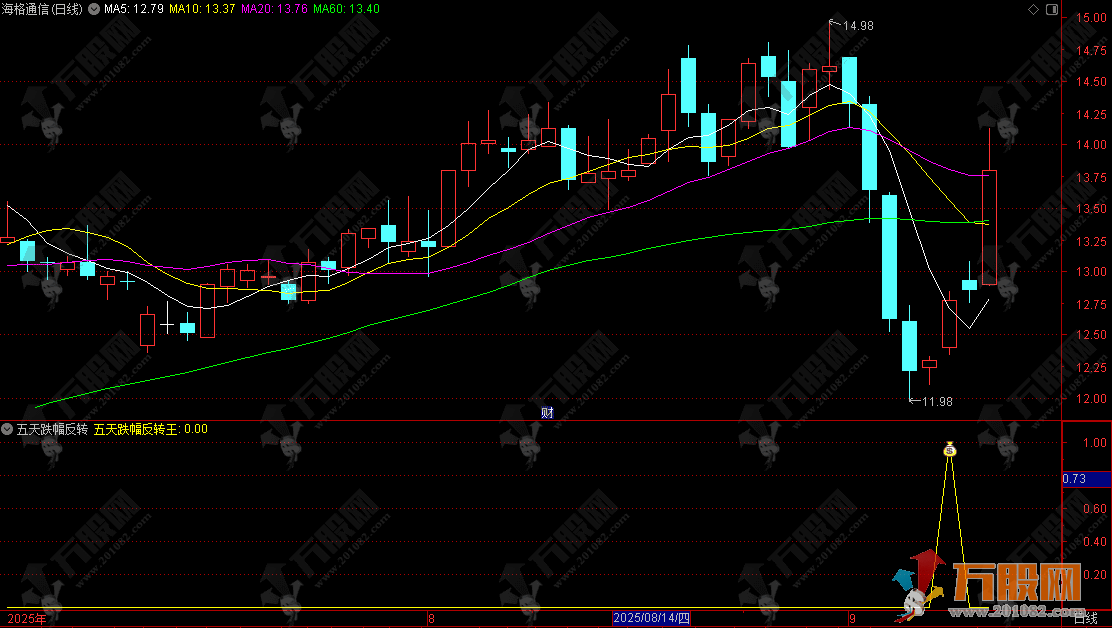Expand the dropdown beside 海格通信(日线) title
The height and width of the screenshot is (628, 1112).
tap(94, 9)
